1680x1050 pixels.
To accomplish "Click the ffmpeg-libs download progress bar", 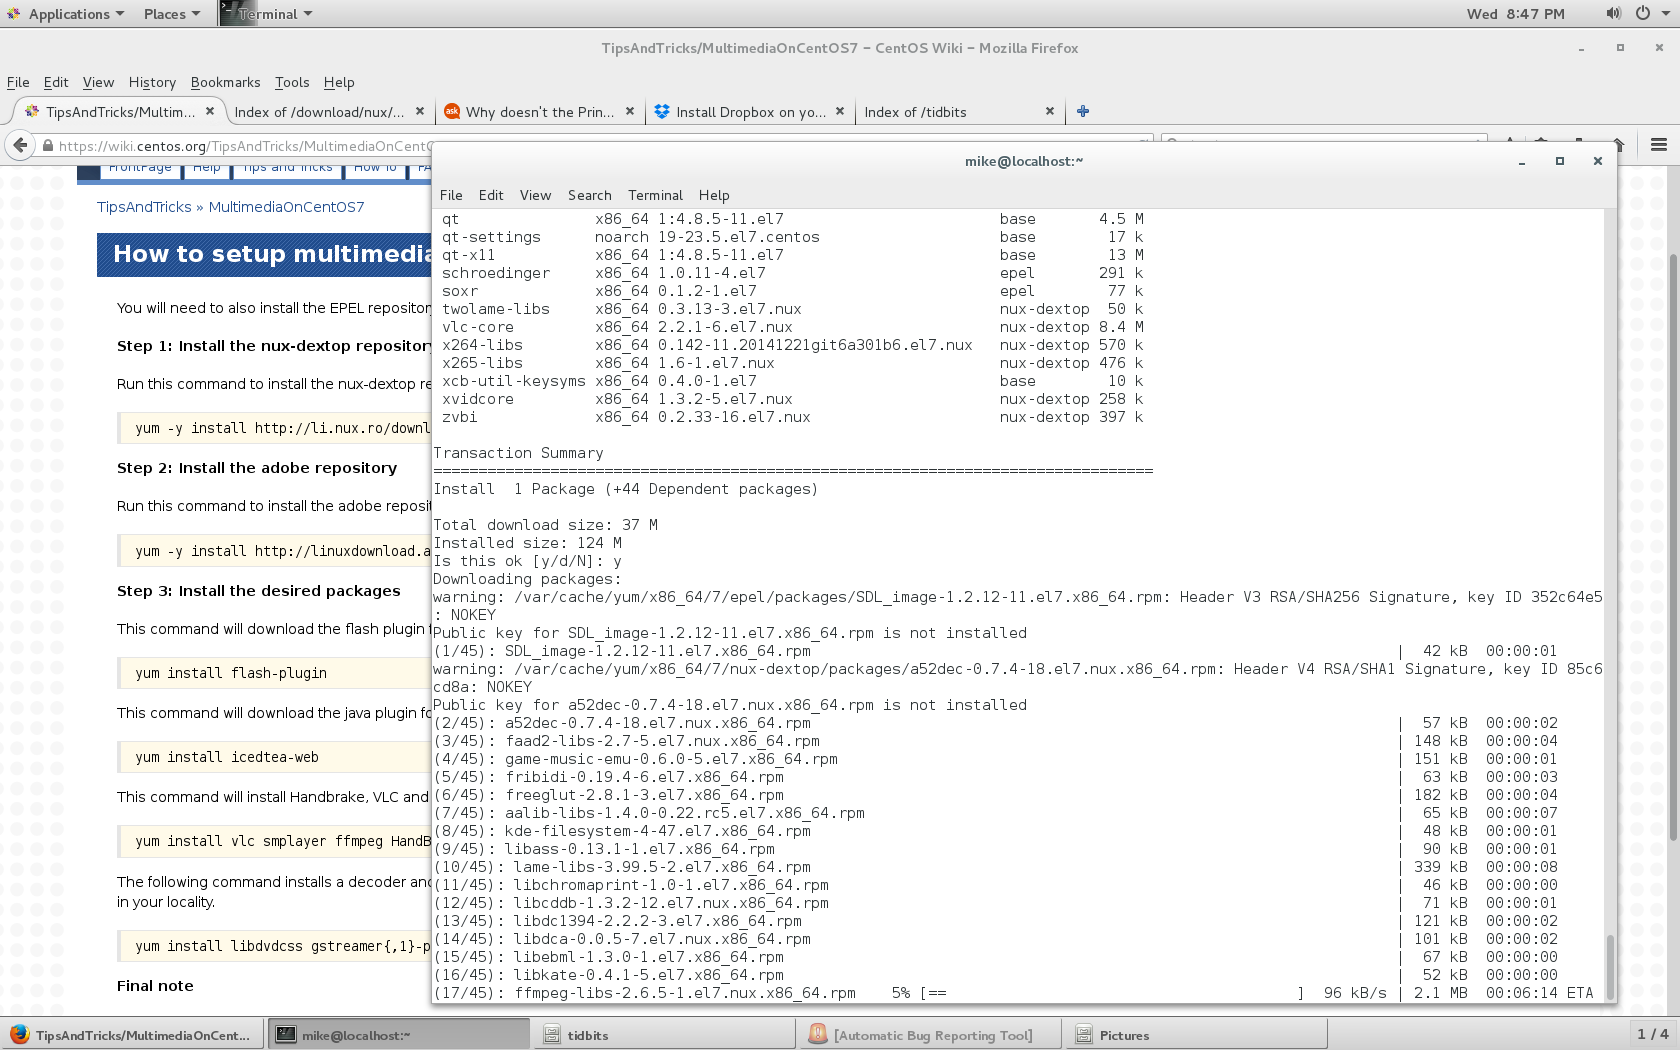I will click(1112, 993).
